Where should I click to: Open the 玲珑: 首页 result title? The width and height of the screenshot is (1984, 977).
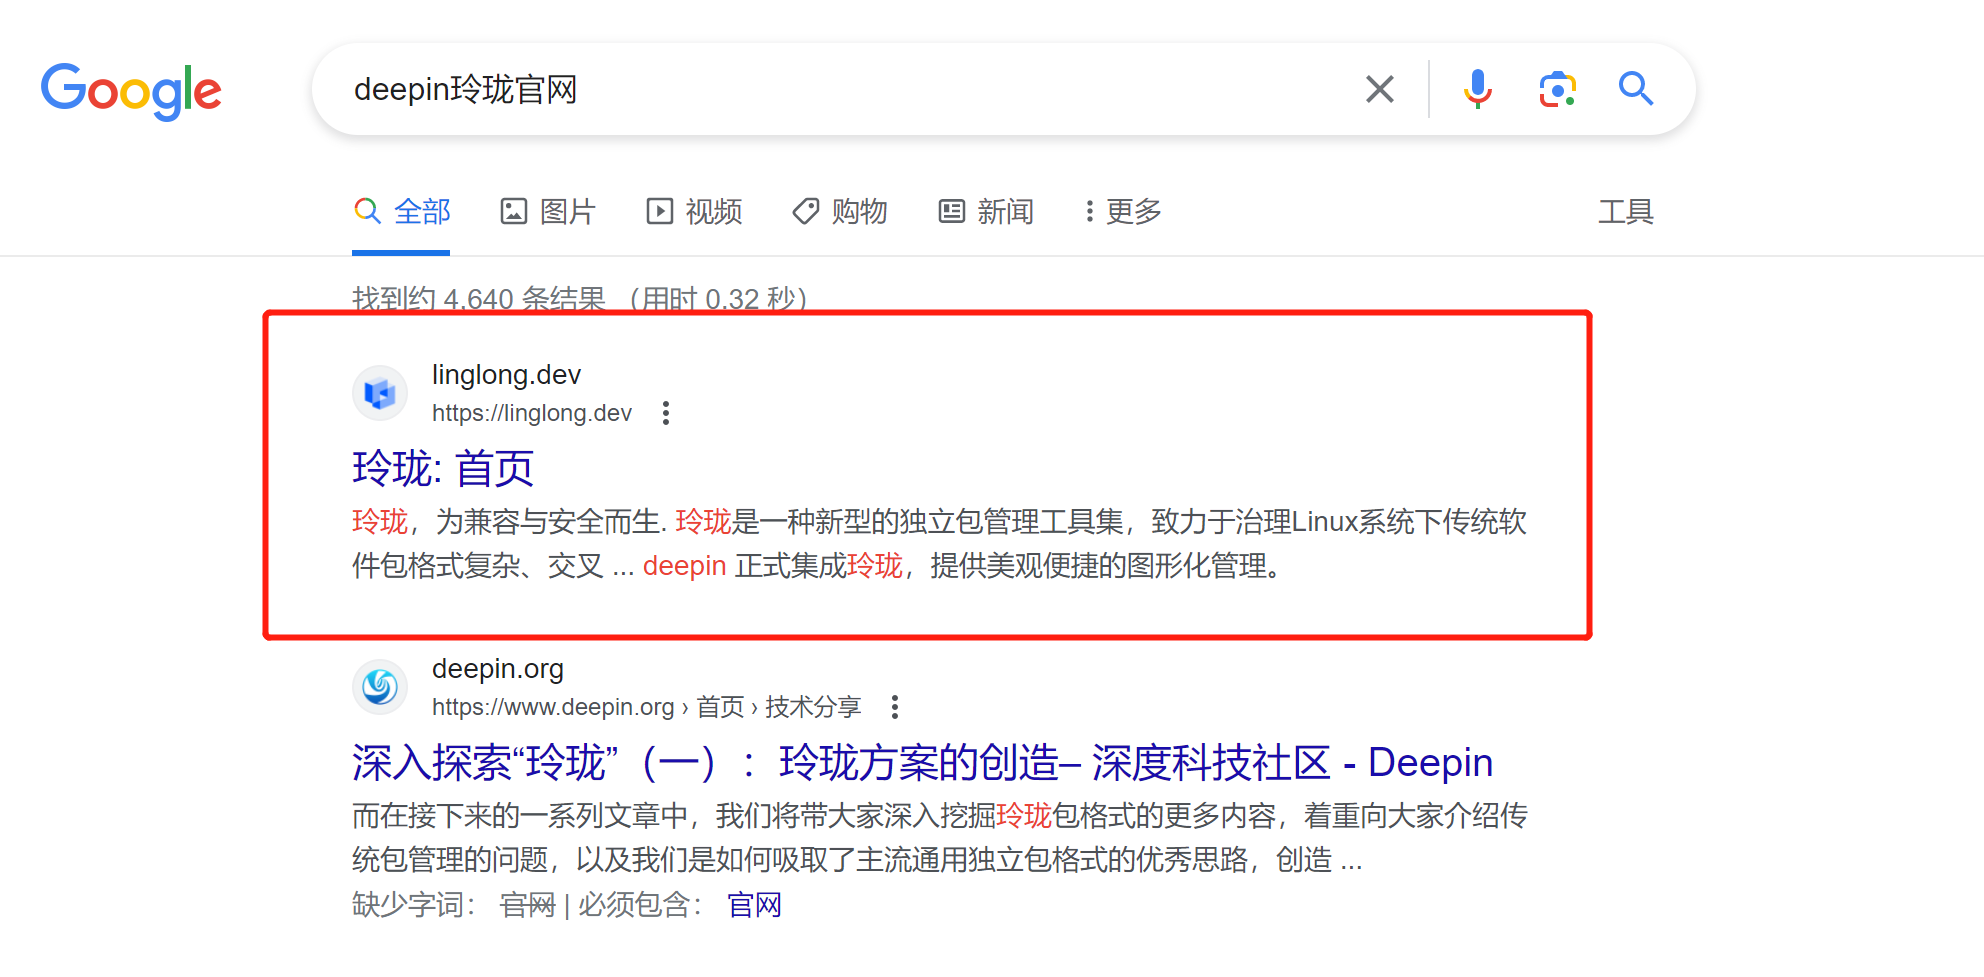pos(443,468)
